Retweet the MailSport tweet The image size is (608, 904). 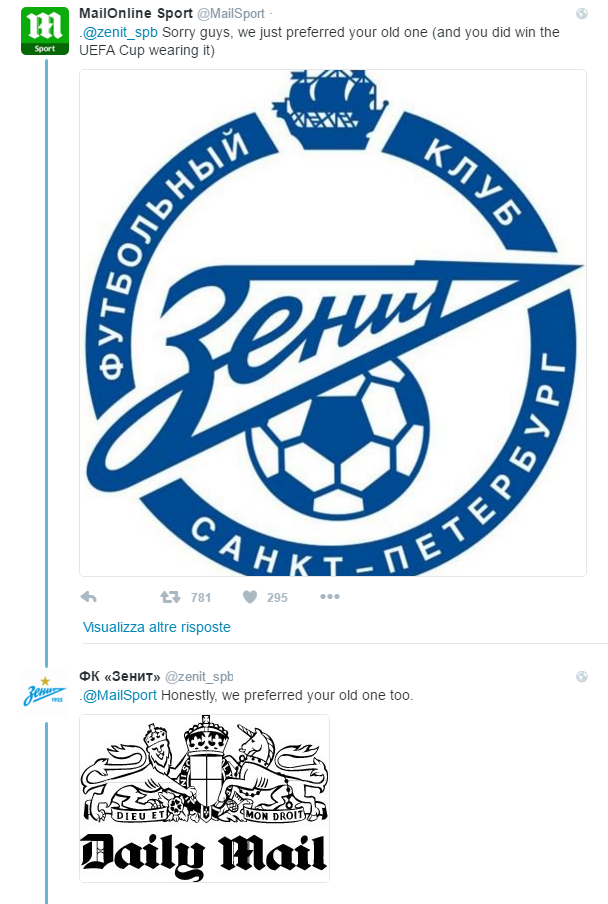coord(171,597)
